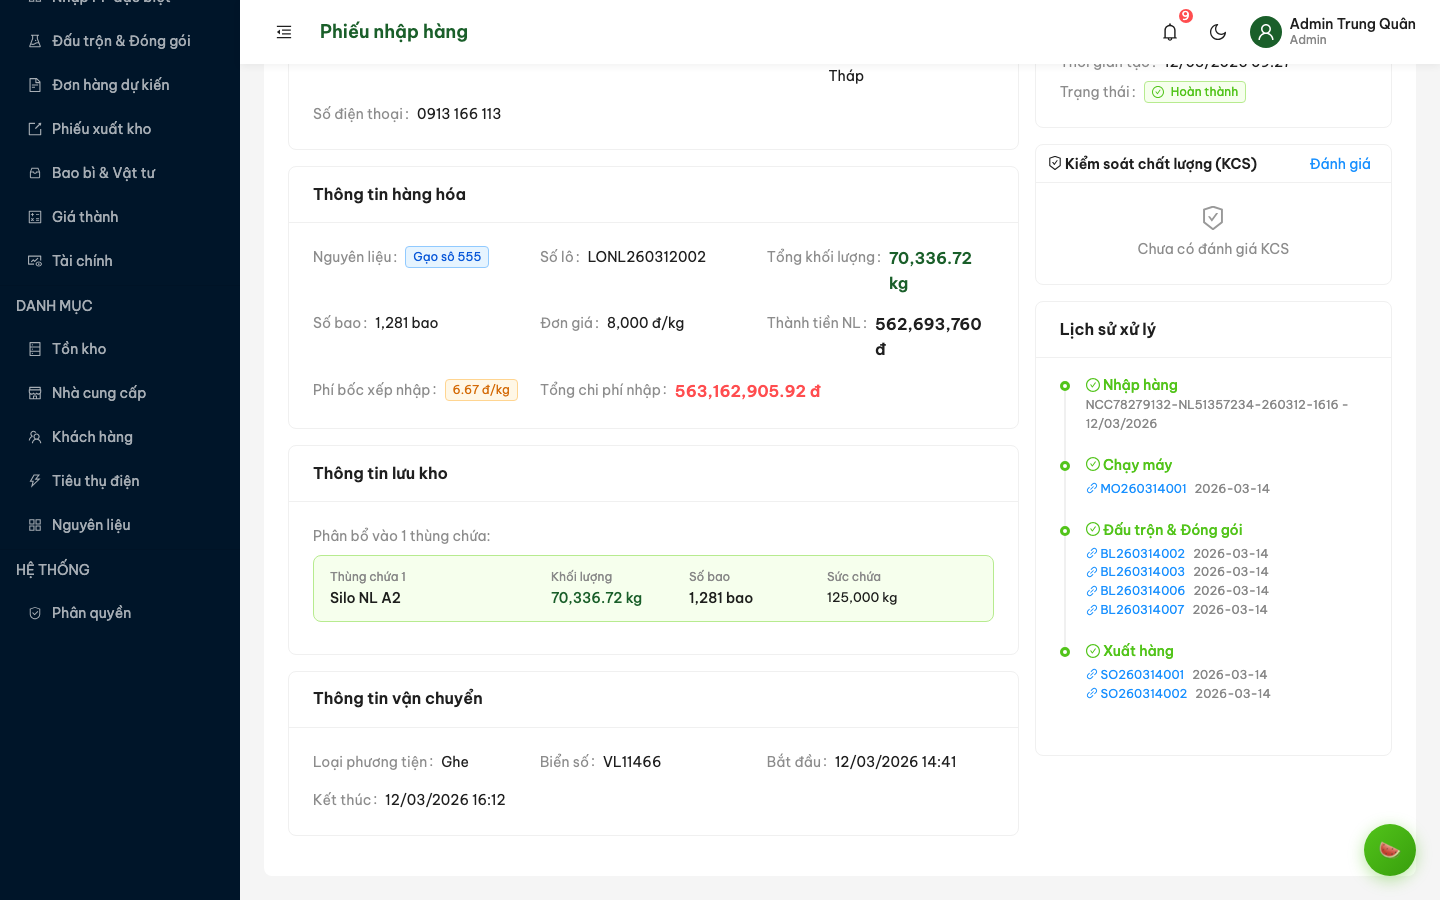The height and width of the screenshot is (900, 1440).
Task: Click the Phân quyền shield icon
Action: point(35,613)
